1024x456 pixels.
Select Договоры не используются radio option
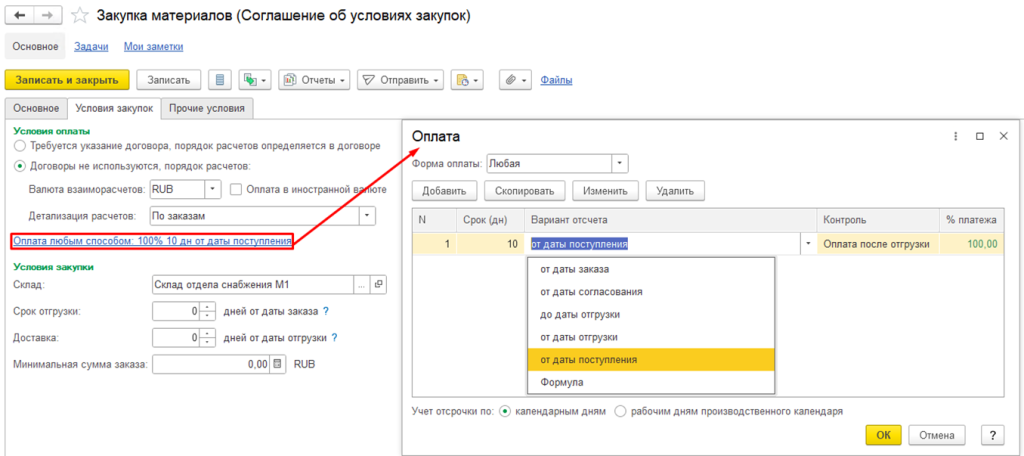point(20,166)
